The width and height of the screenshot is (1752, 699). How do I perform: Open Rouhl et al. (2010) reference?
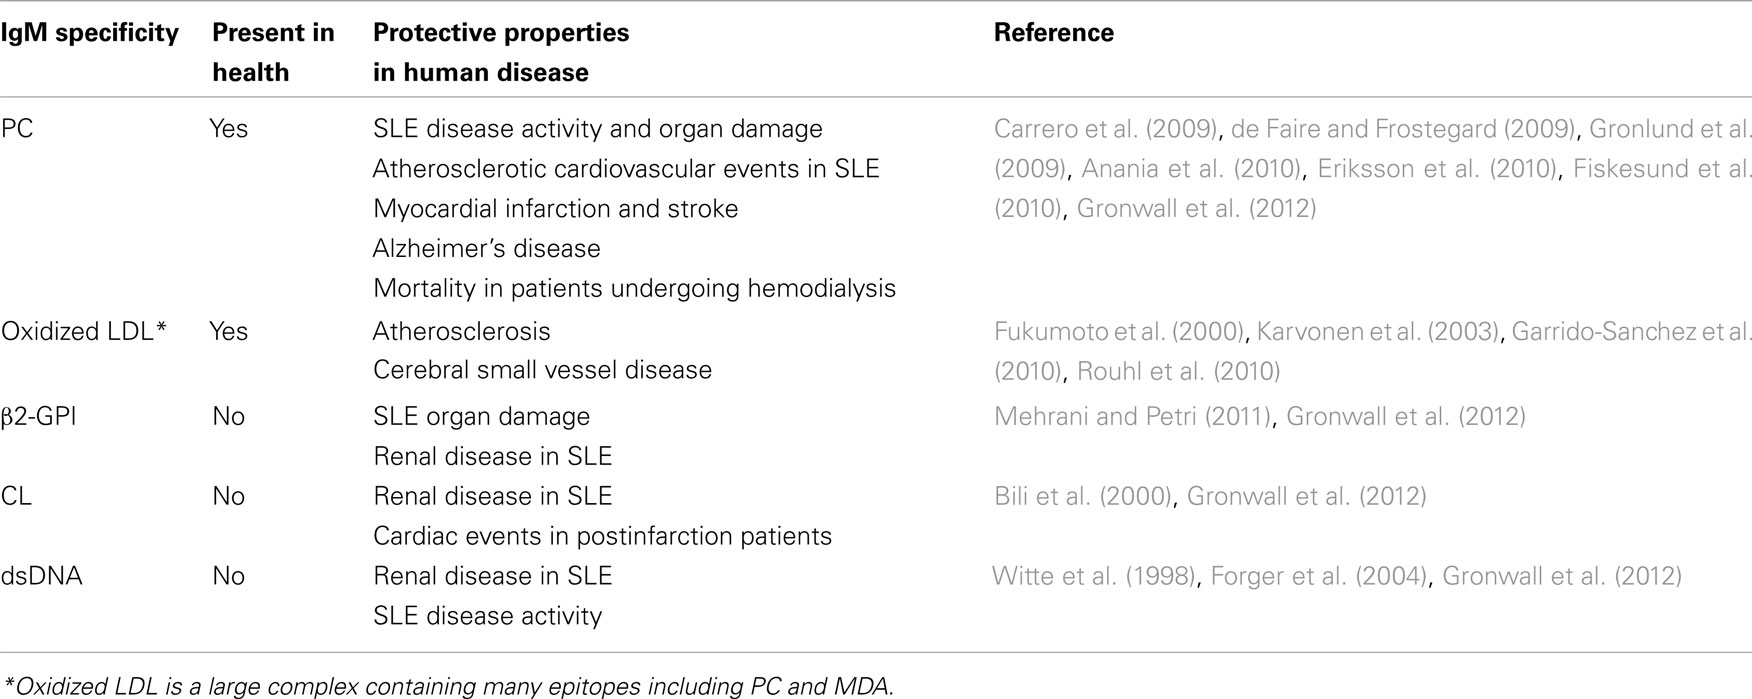click(1178, 372)
